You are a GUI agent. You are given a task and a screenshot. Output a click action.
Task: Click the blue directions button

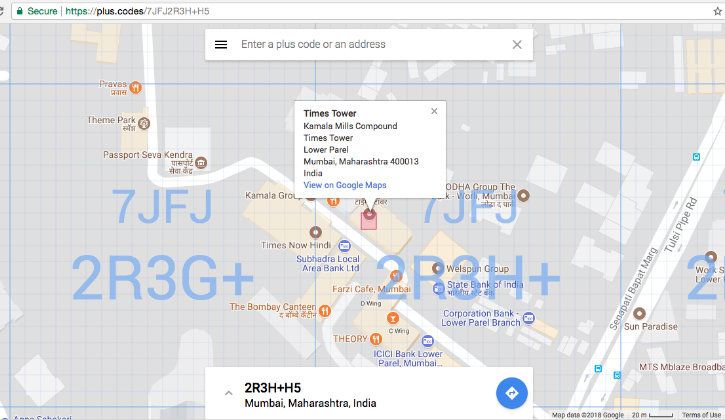pos(511,393)
